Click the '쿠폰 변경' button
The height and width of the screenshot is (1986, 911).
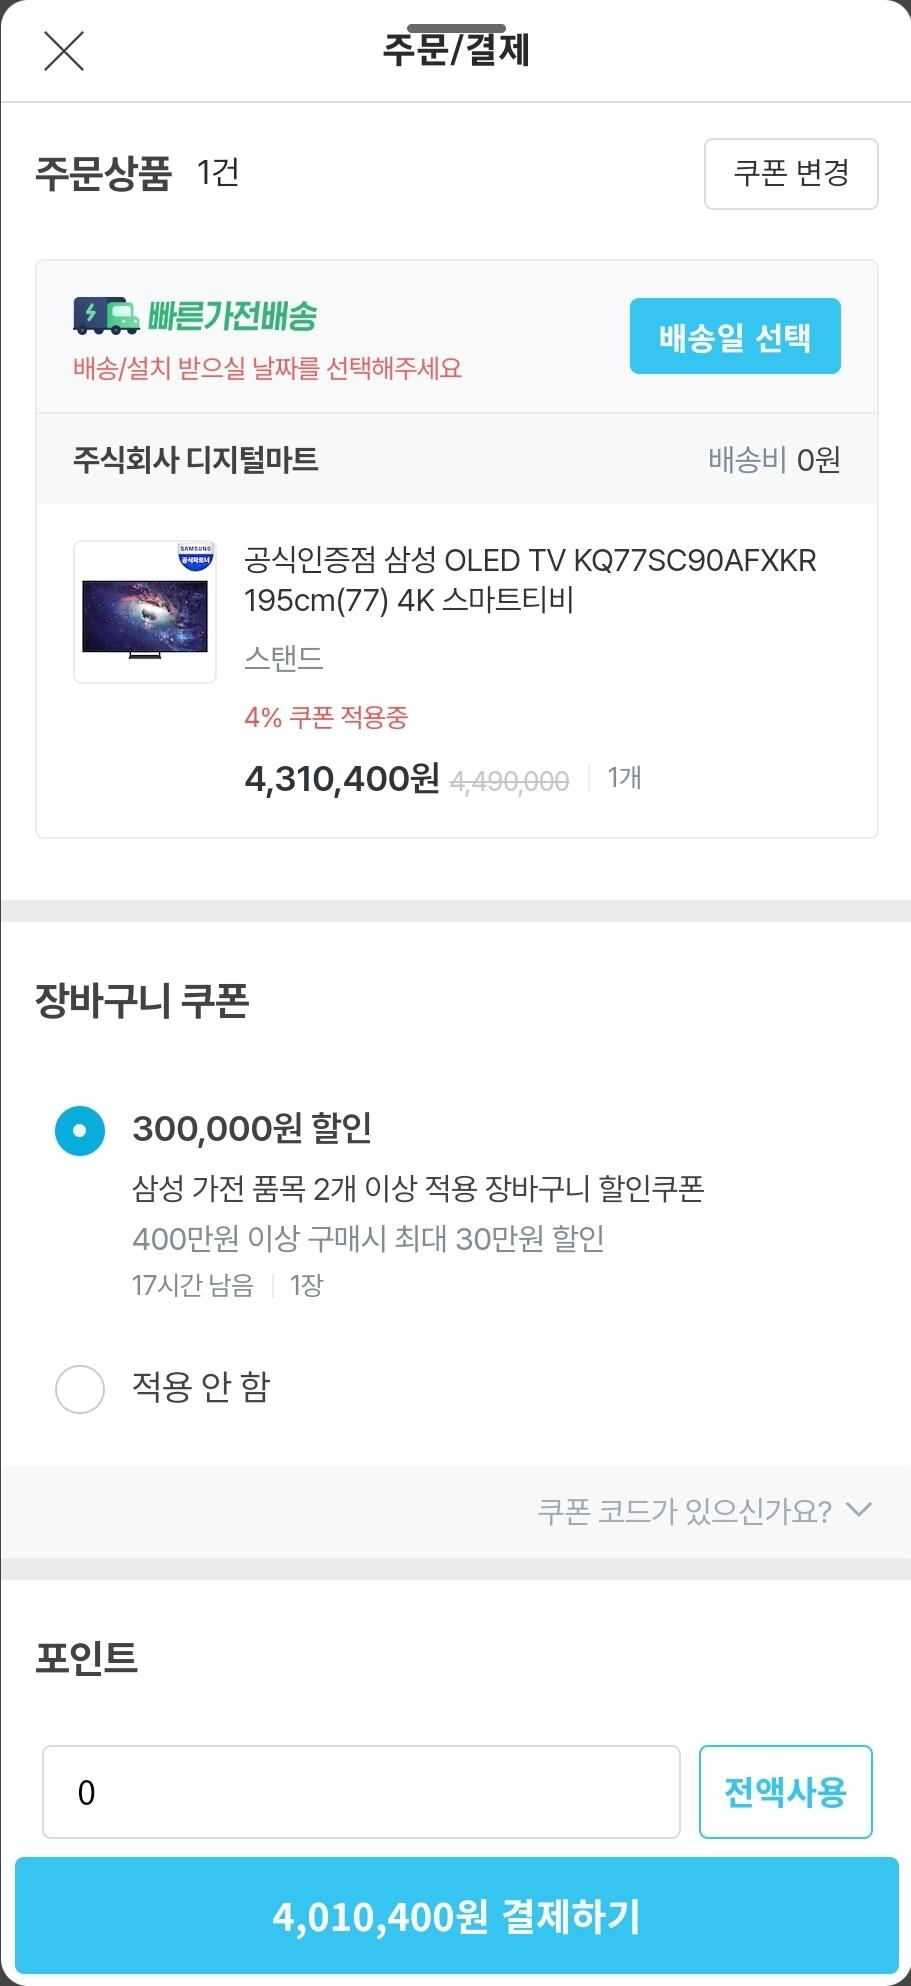click(x=791, y=174)
